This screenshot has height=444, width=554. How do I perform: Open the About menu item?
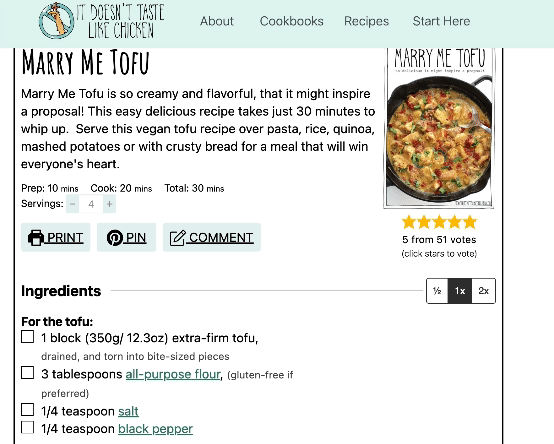(x=217, y=21)
